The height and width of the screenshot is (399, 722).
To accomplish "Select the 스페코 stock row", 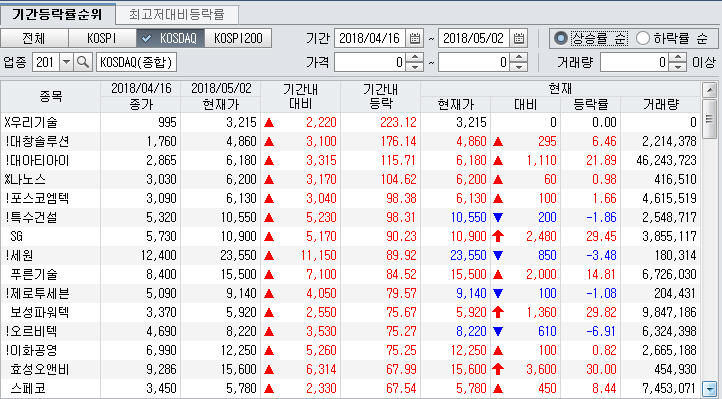I will (x=350, y=388).
